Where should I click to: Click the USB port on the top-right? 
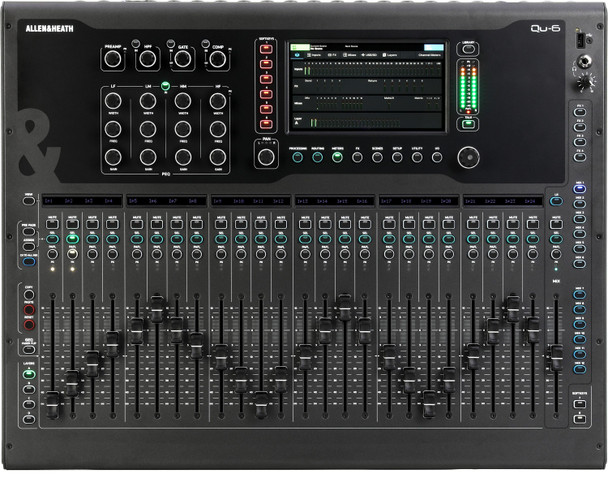tap(581, 41)
